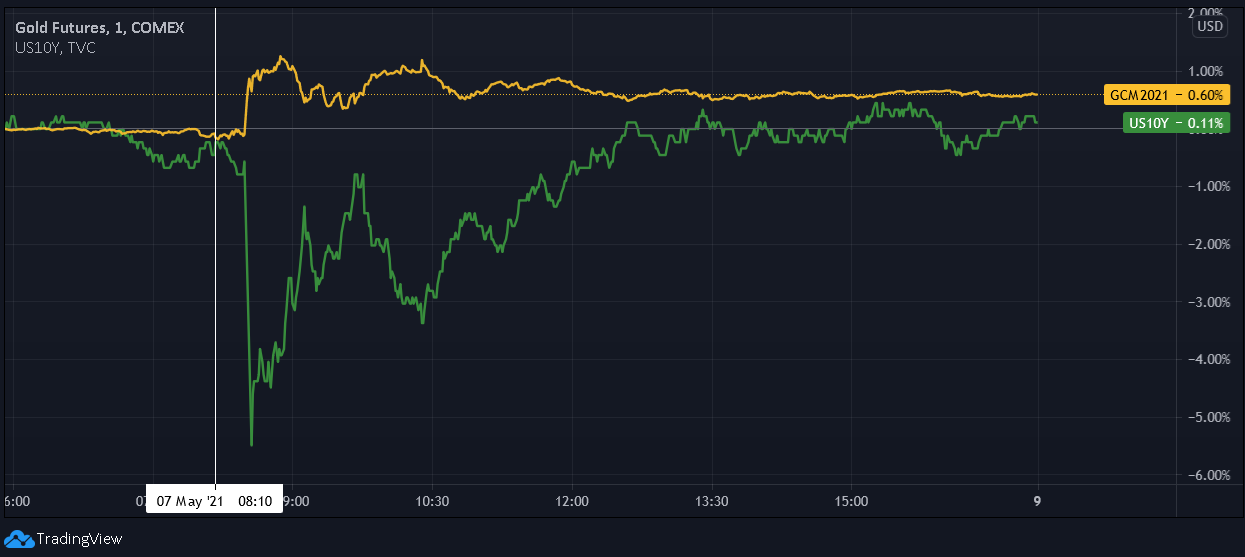Open the TradingView link text

(x=79, y=539)
